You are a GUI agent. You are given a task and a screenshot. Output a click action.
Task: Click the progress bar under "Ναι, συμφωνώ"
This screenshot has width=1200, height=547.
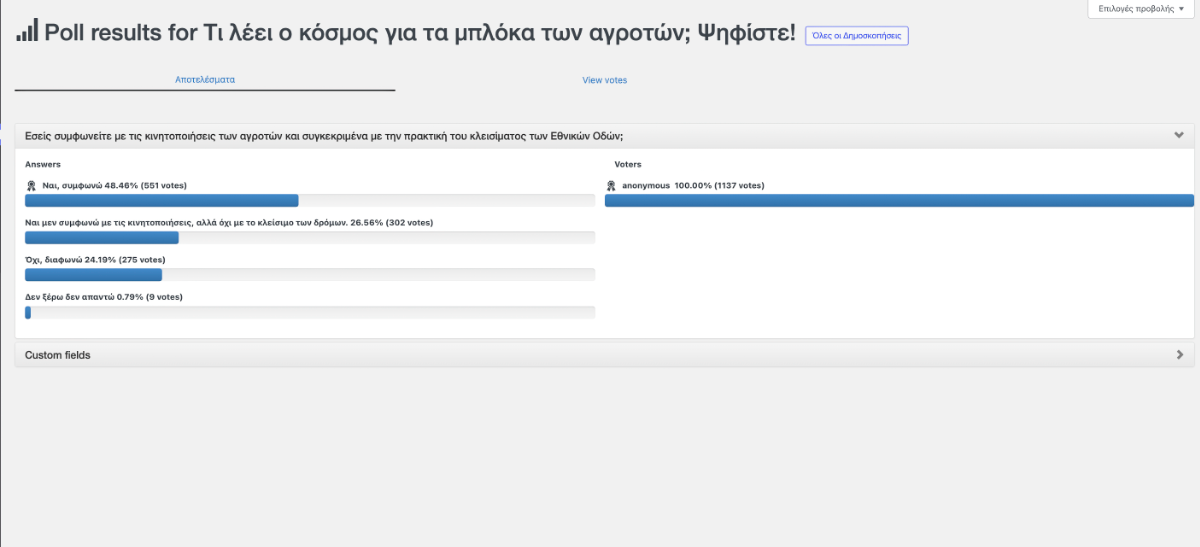click(309, 201)
